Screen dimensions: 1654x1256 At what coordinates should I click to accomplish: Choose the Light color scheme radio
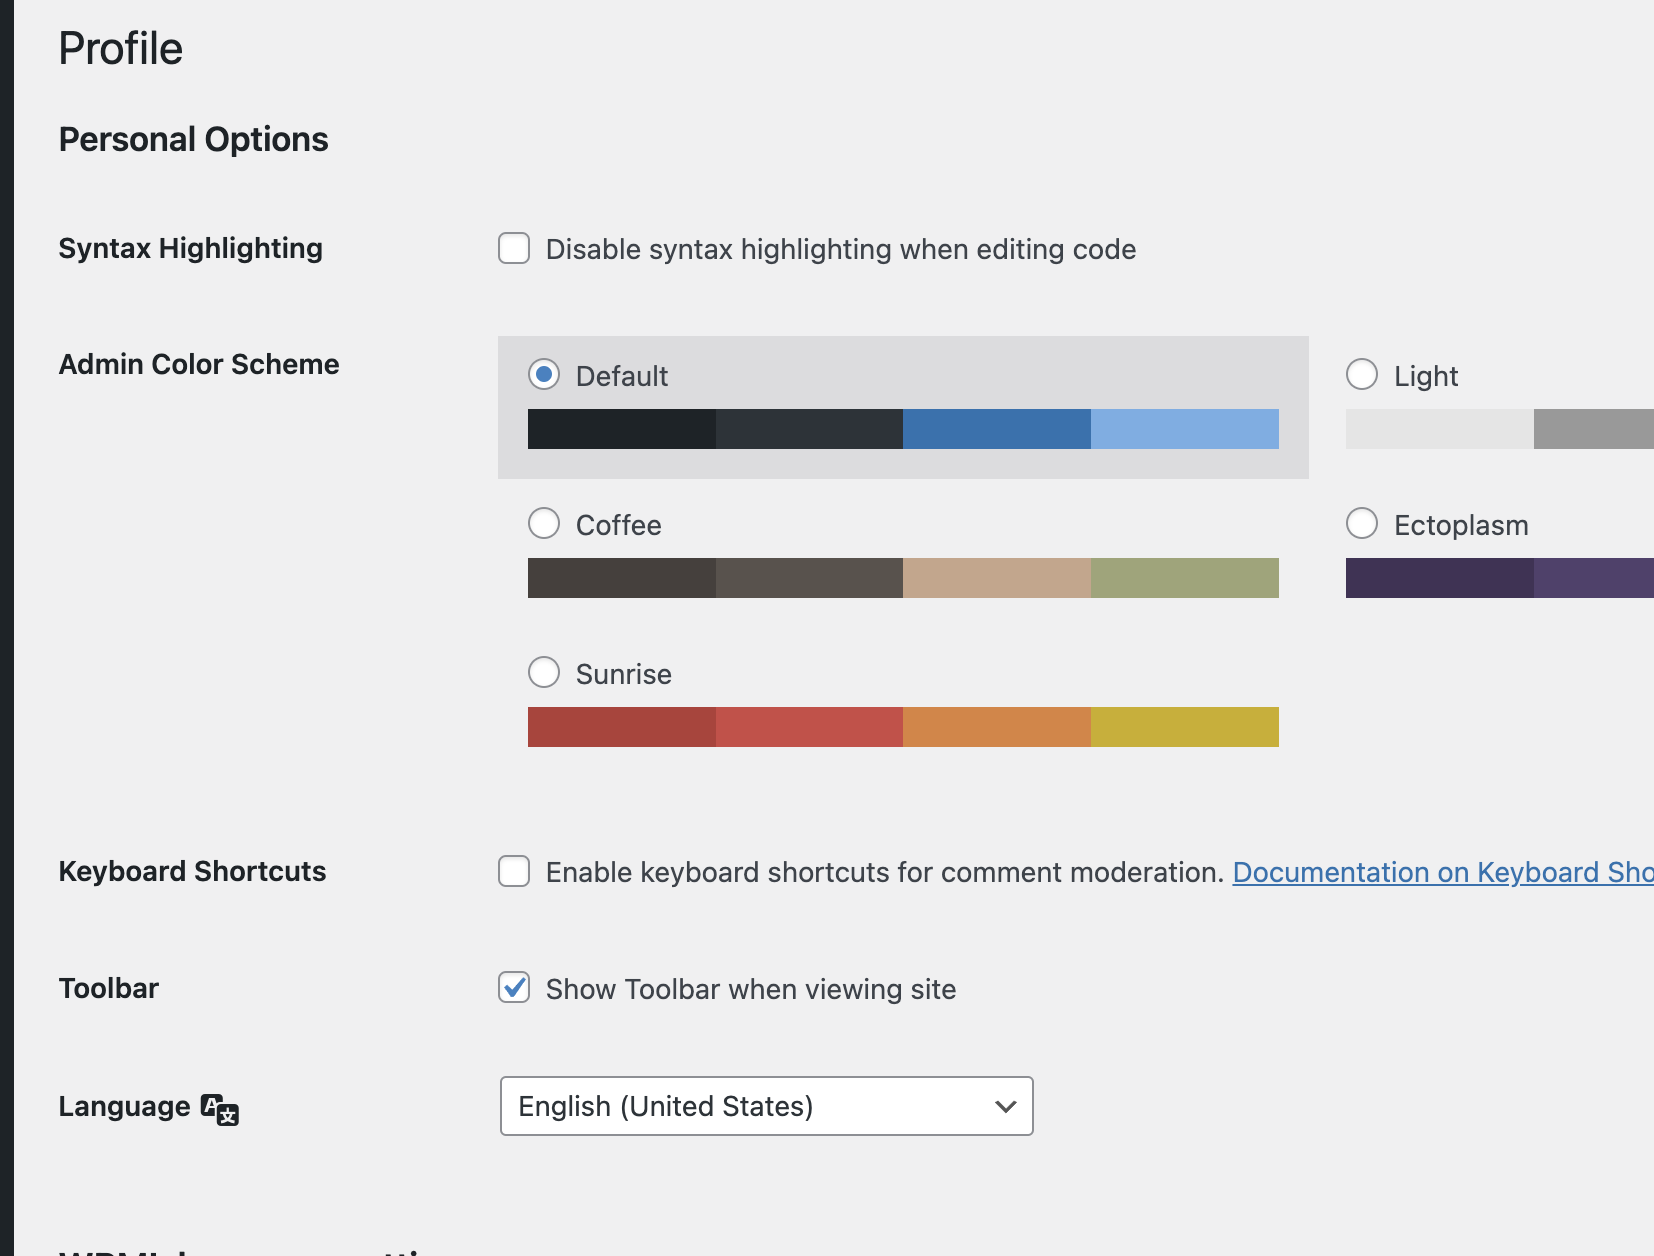[x=1362, y=375]
